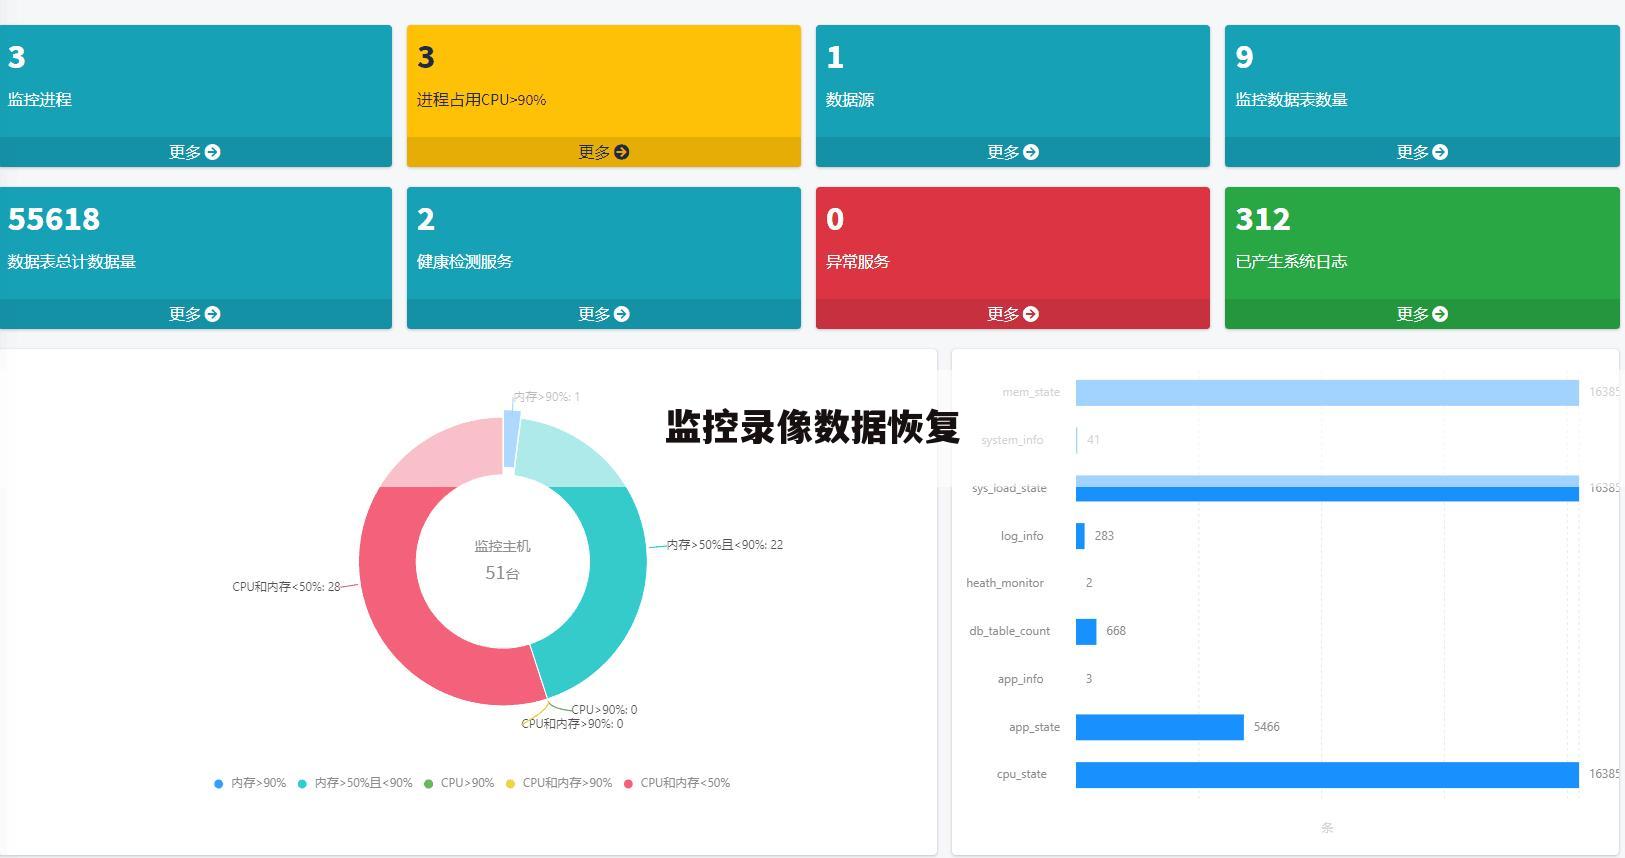Click the CPU和内存<50%: 28 chart label
The image size is (1625, 858).
pos(286,587)
